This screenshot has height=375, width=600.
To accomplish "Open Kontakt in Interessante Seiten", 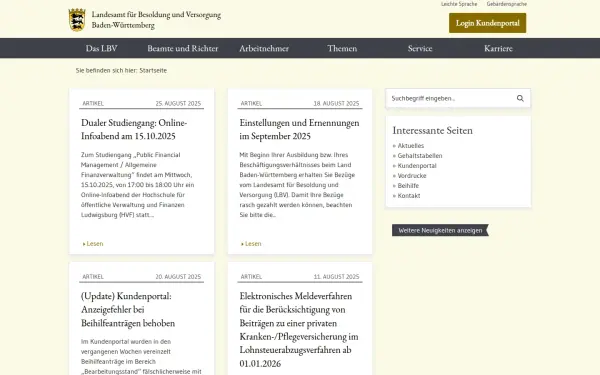I will coord(409,196).
